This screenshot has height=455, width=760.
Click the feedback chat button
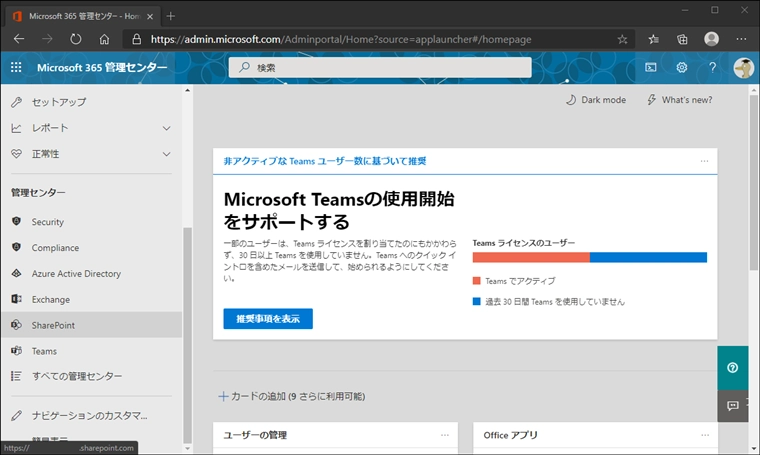point(733,406)
